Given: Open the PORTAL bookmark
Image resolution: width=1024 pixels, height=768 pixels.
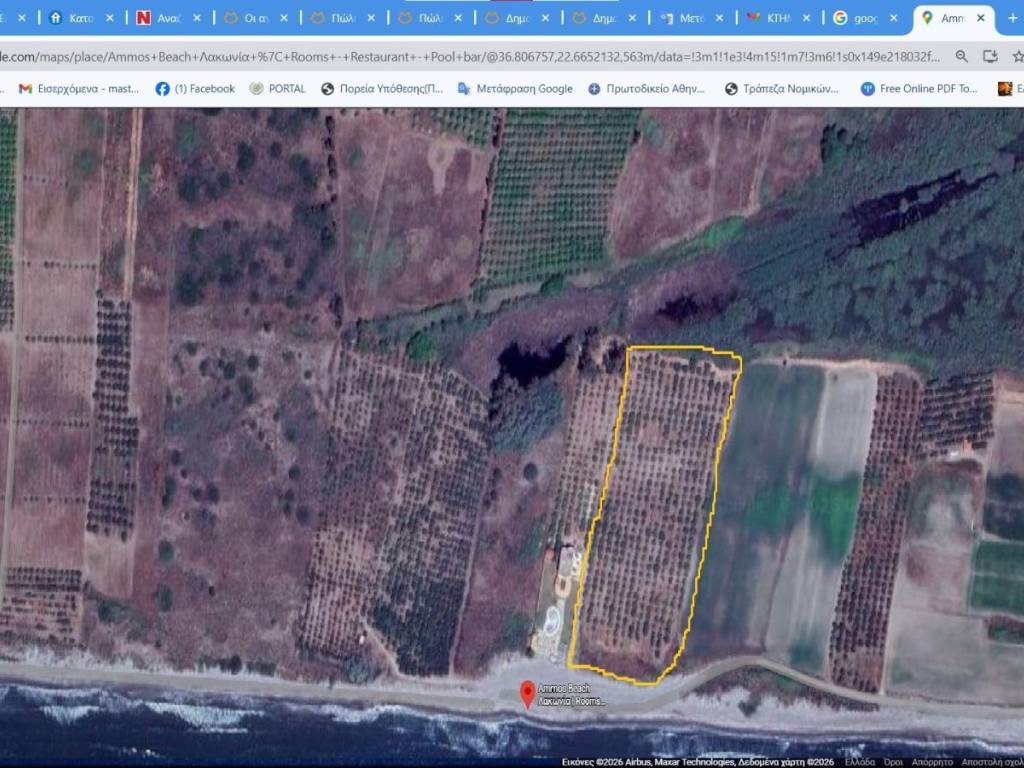Looking at the screenshot, I should [278, 89].
